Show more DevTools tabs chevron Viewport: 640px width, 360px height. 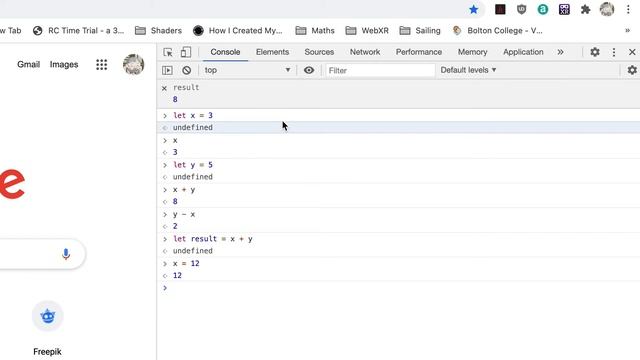560,52
